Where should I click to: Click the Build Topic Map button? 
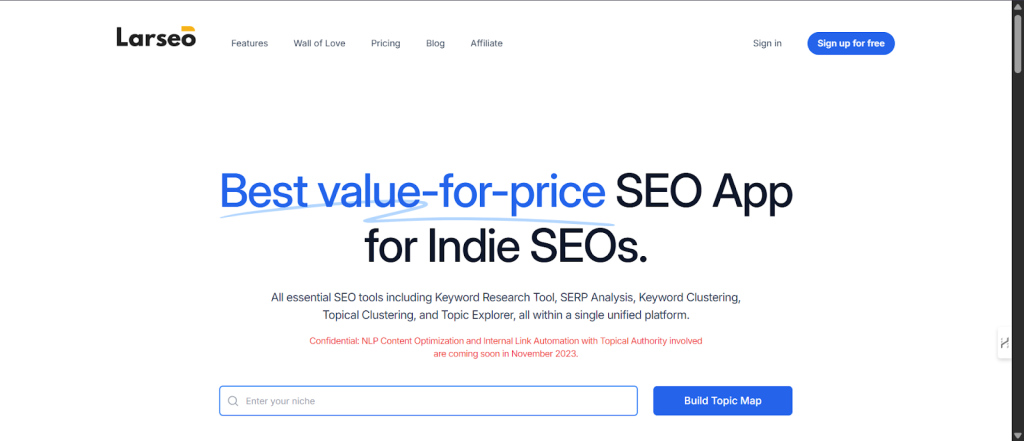(x=722, y=401)
